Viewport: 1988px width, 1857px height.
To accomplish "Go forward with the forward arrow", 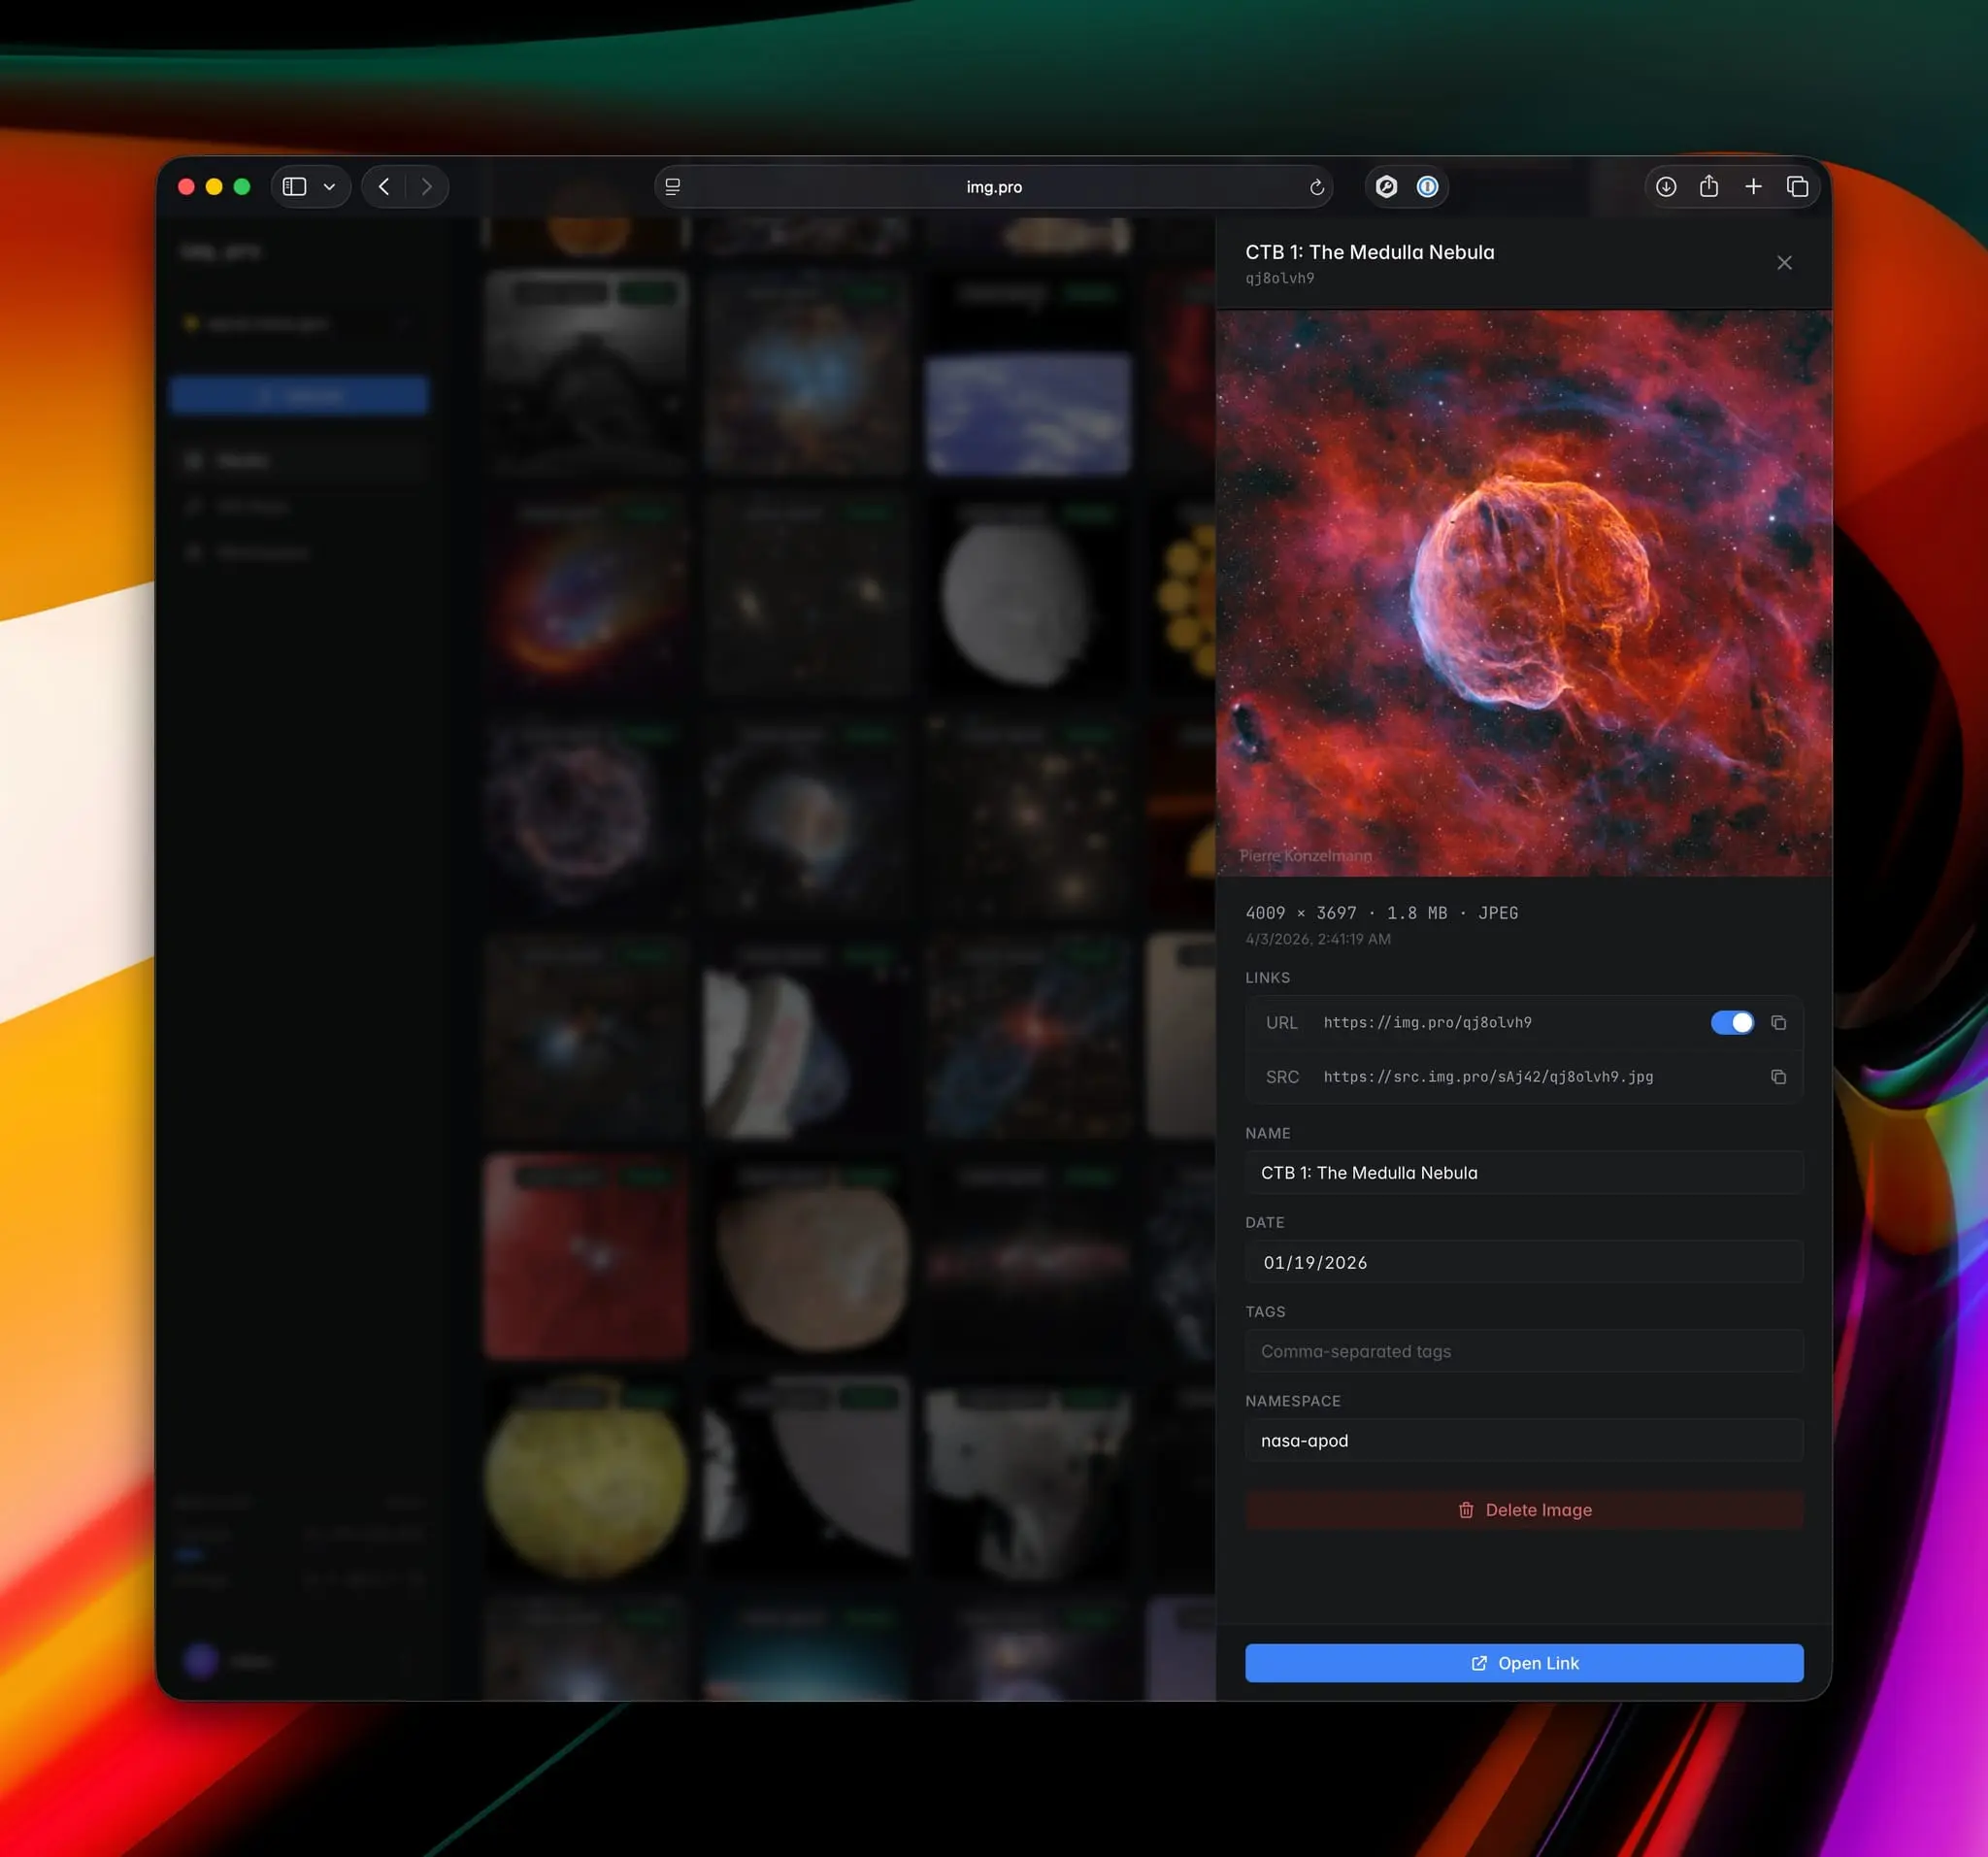I will point(427,187).
